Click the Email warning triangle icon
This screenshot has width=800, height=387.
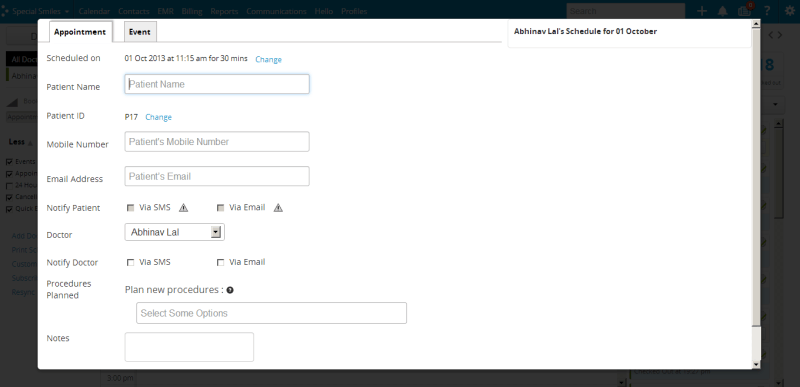(278, 208)
